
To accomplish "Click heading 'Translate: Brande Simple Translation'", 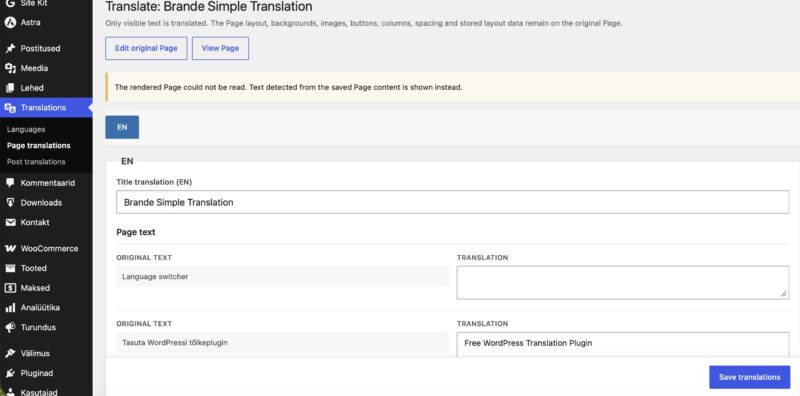I will point(209,7).
